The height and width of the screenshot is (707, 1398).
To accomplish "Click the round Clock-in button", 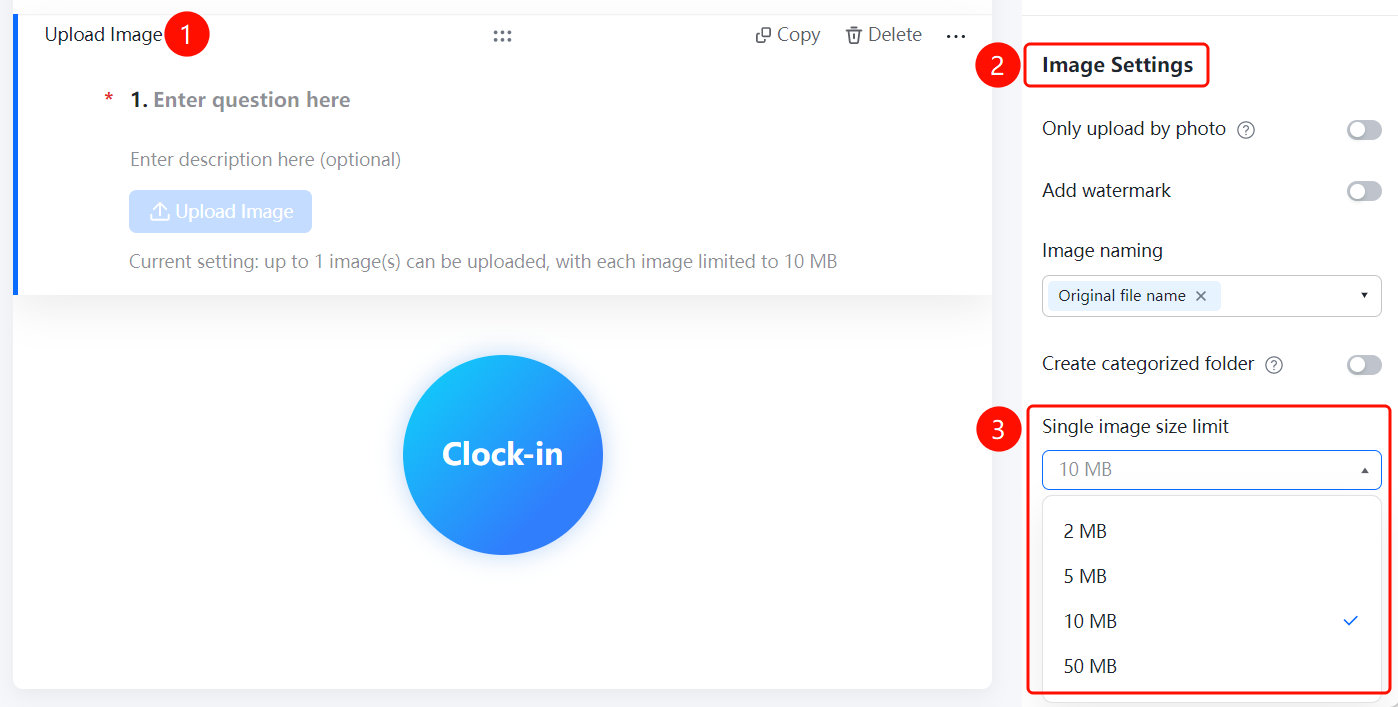I will pyautogui.click(x=503, y=454).
